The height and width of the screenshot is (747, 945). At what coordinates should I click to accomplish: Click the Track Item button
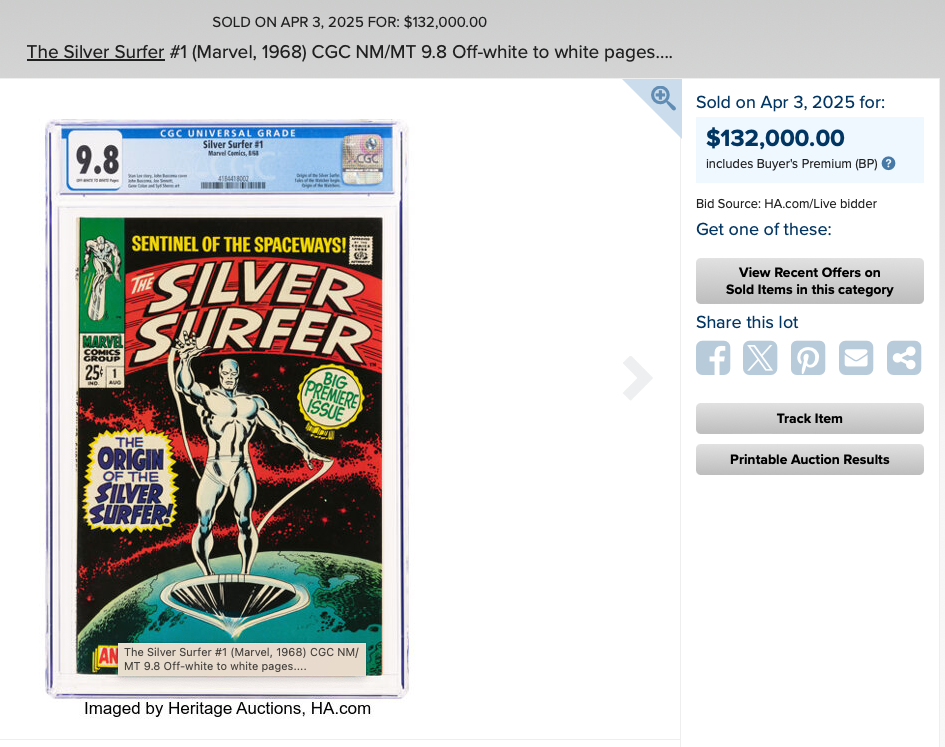click(x=809, y=418)
